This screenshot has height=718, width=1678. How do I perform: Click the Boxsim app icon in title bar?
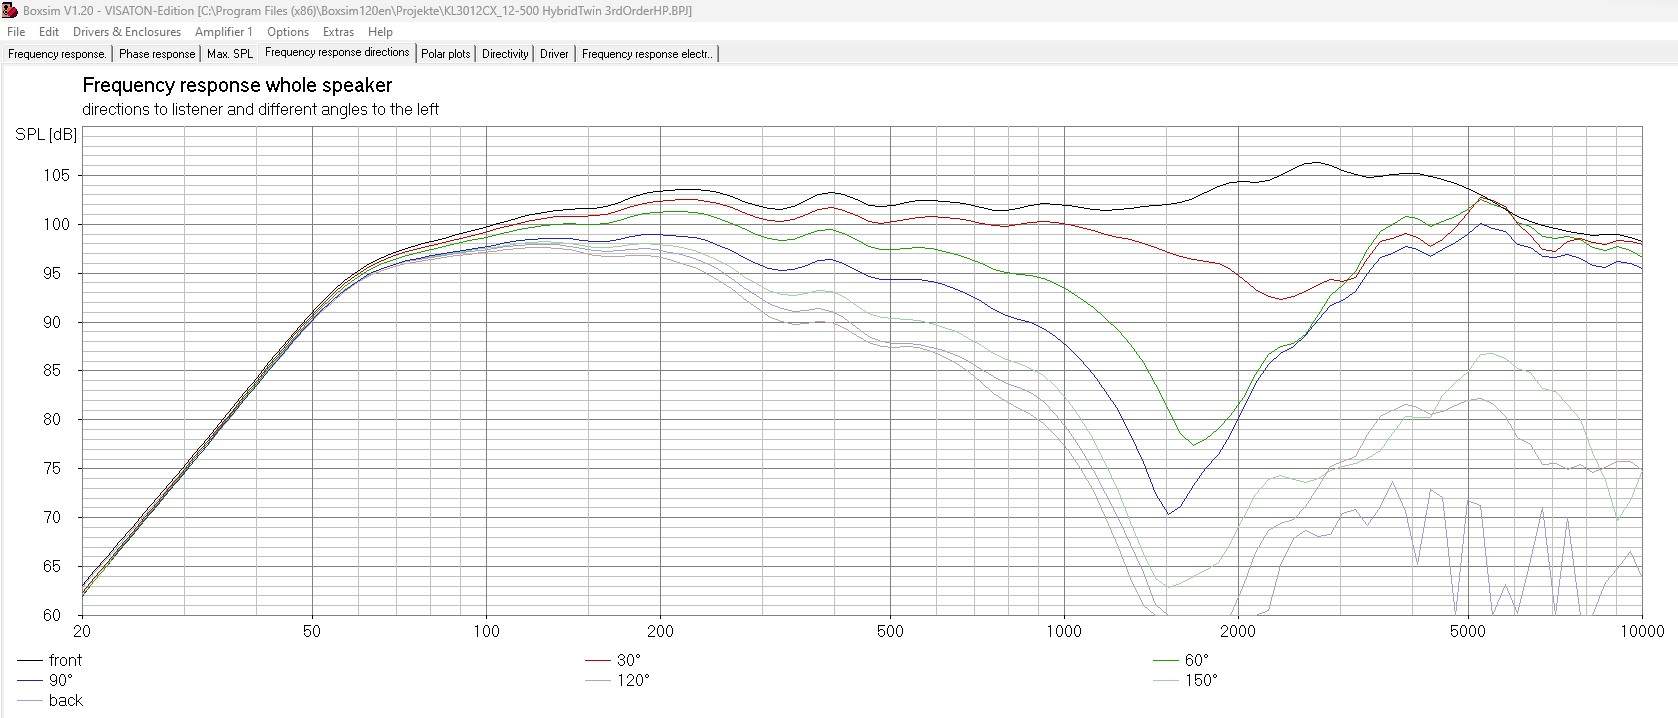[10, 11]
